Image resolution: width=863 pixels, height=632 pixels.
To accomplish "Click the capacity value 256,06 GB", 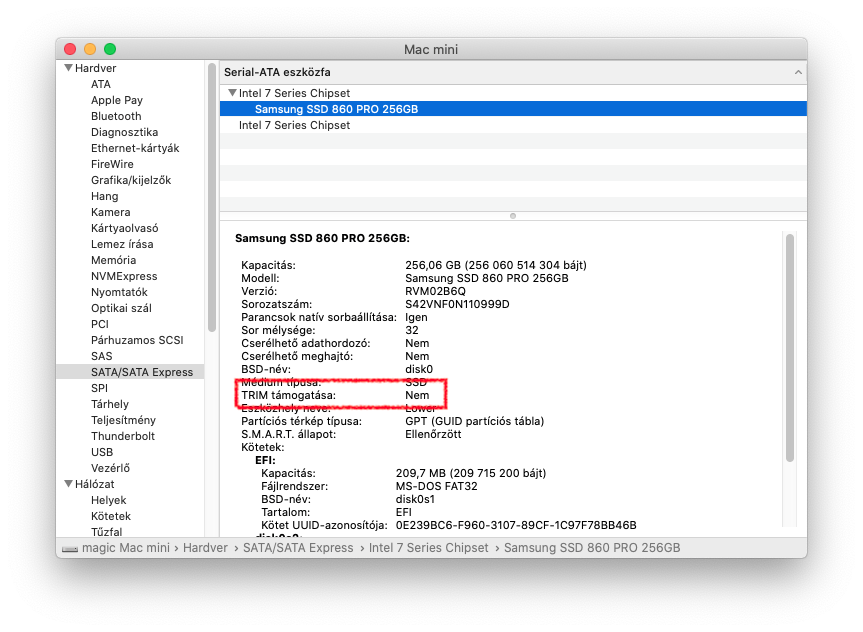I will coord(496,265).
